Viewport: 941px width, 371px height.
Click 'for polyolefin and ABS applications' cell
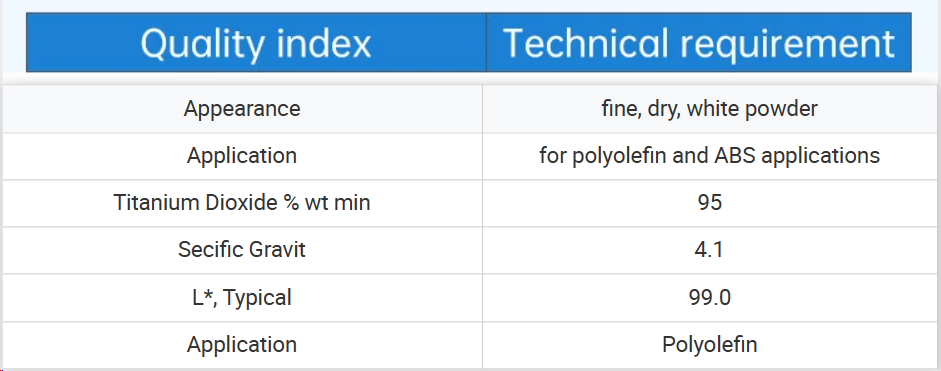pos(710,155)
